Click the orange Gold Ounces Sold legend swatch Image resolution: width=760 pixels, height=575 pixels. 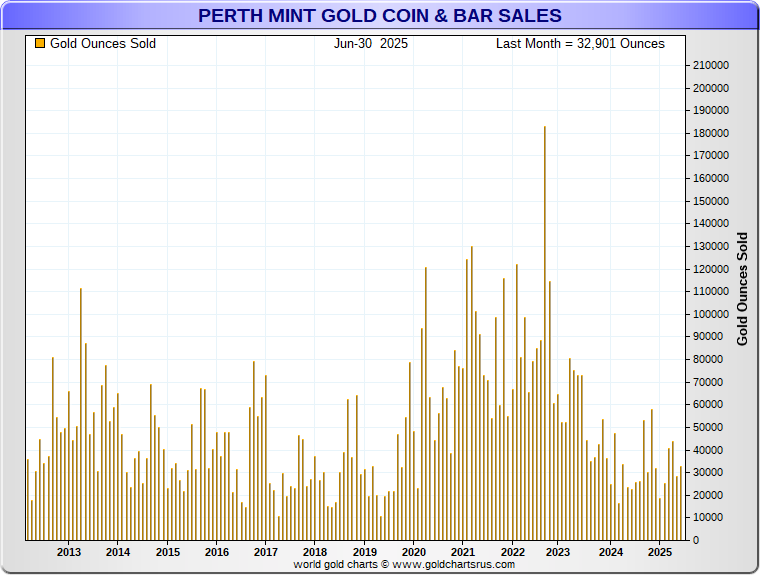(40, 44)
